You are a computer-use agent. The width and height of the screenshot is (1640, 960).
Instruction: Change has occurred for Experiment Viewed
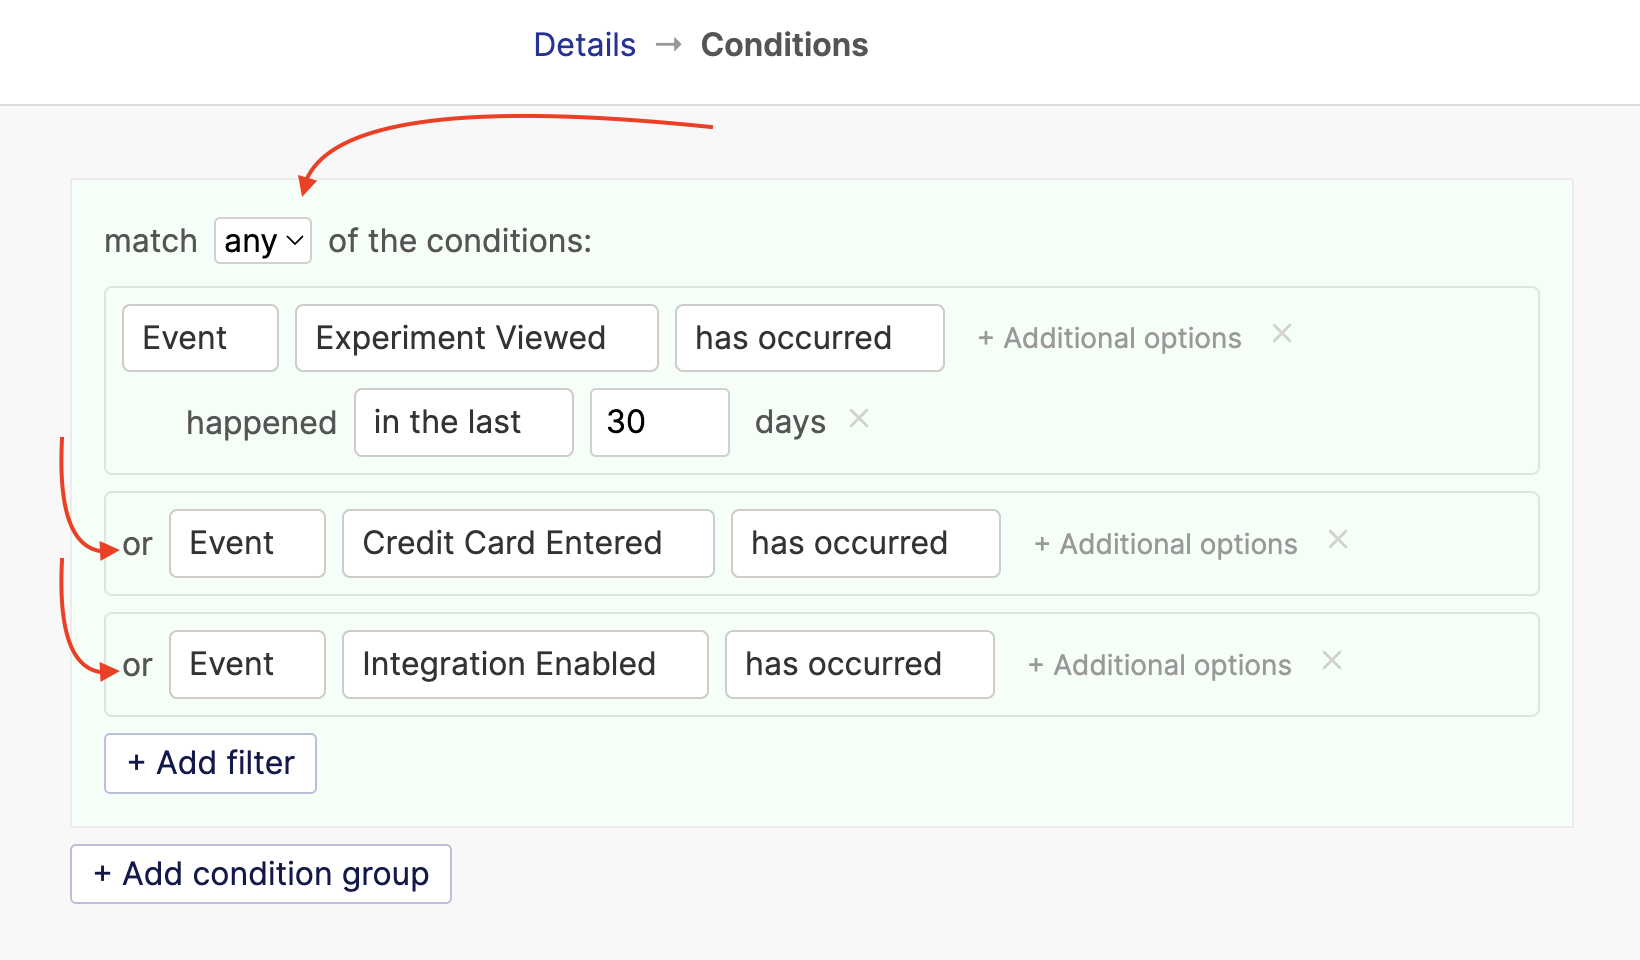click(x=810, y=338)
